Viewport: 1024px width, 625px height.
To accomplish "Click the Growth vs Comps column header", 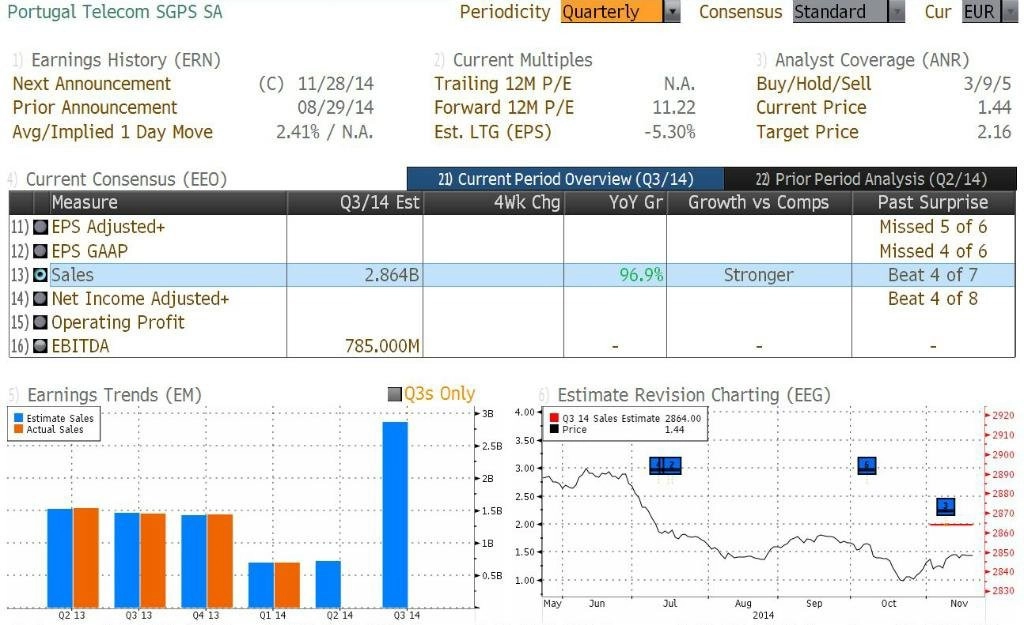I will pos(758,202).
